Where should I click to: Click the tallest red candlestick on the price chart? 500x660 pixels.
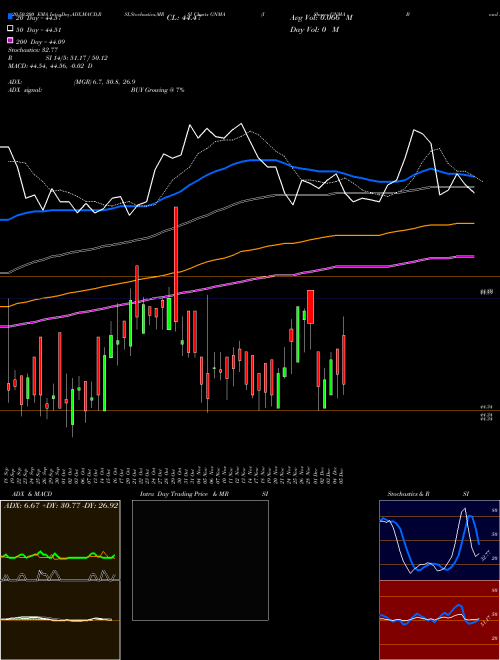coord(176,264)
